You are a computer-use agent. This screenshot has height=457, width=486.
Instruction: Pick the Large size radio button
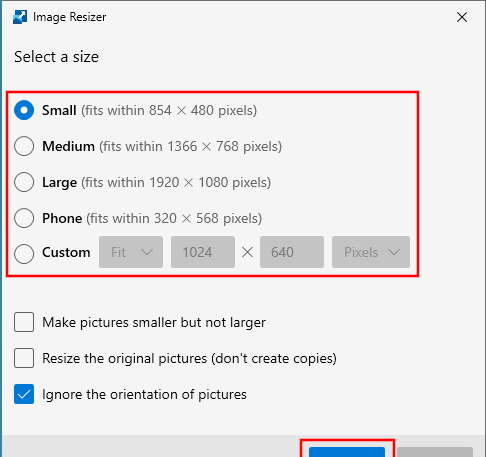24,182
